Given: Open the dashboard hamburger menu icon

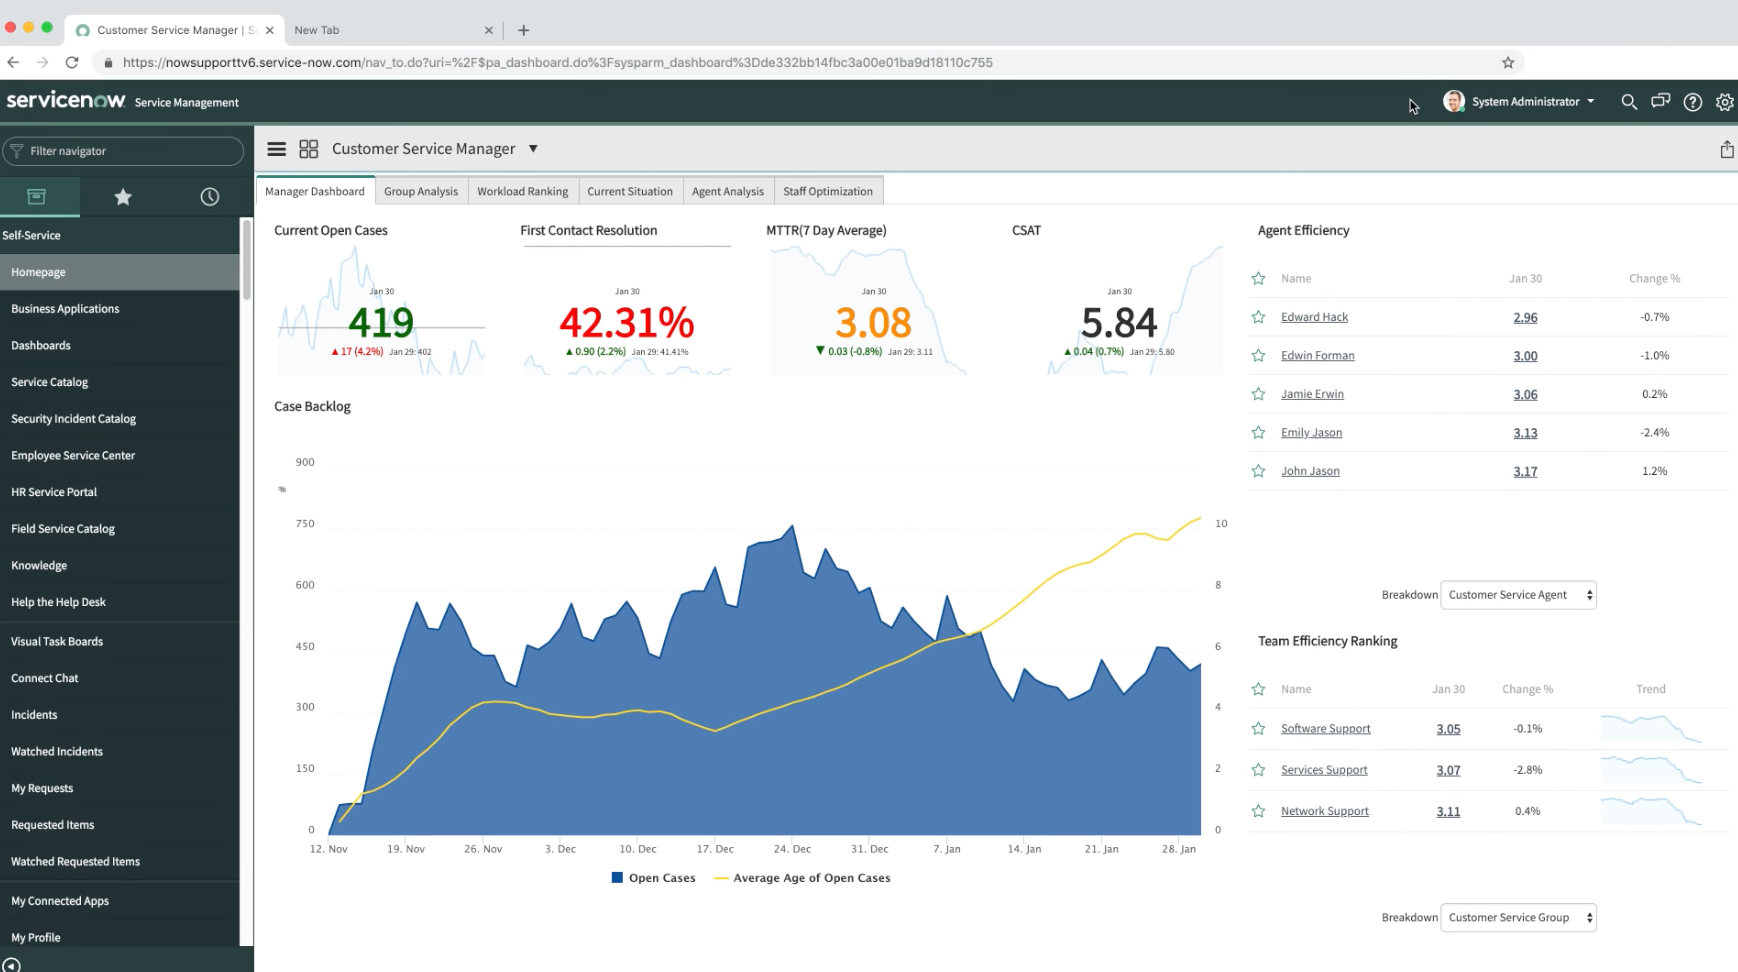Looking at the screenshot, I should pyautogui.click(x=277, y=149).
